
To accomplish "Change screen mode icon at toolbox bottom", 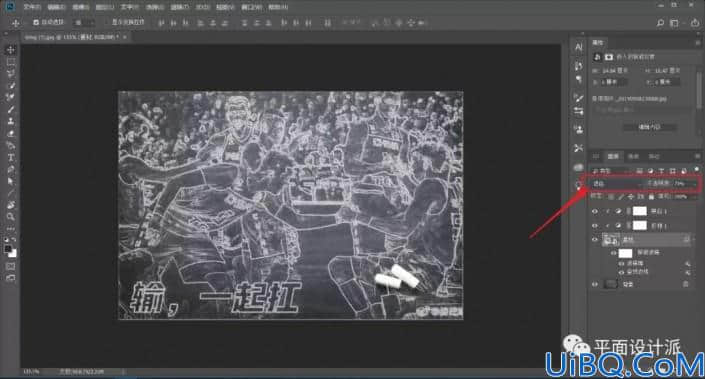I will pyautogui.click(x=11, y=278).
